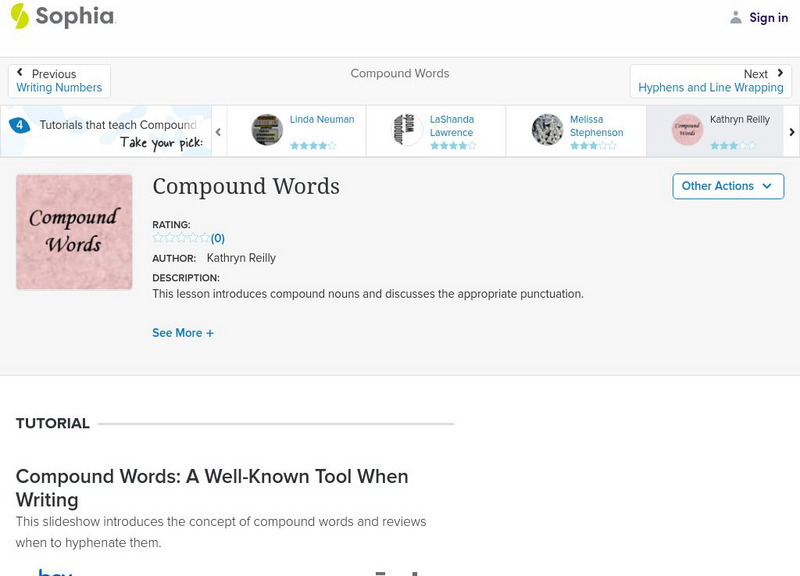800x576 pixels.
Task: Click Linda Neuman's profile avatar
Action: pos(265,130)
